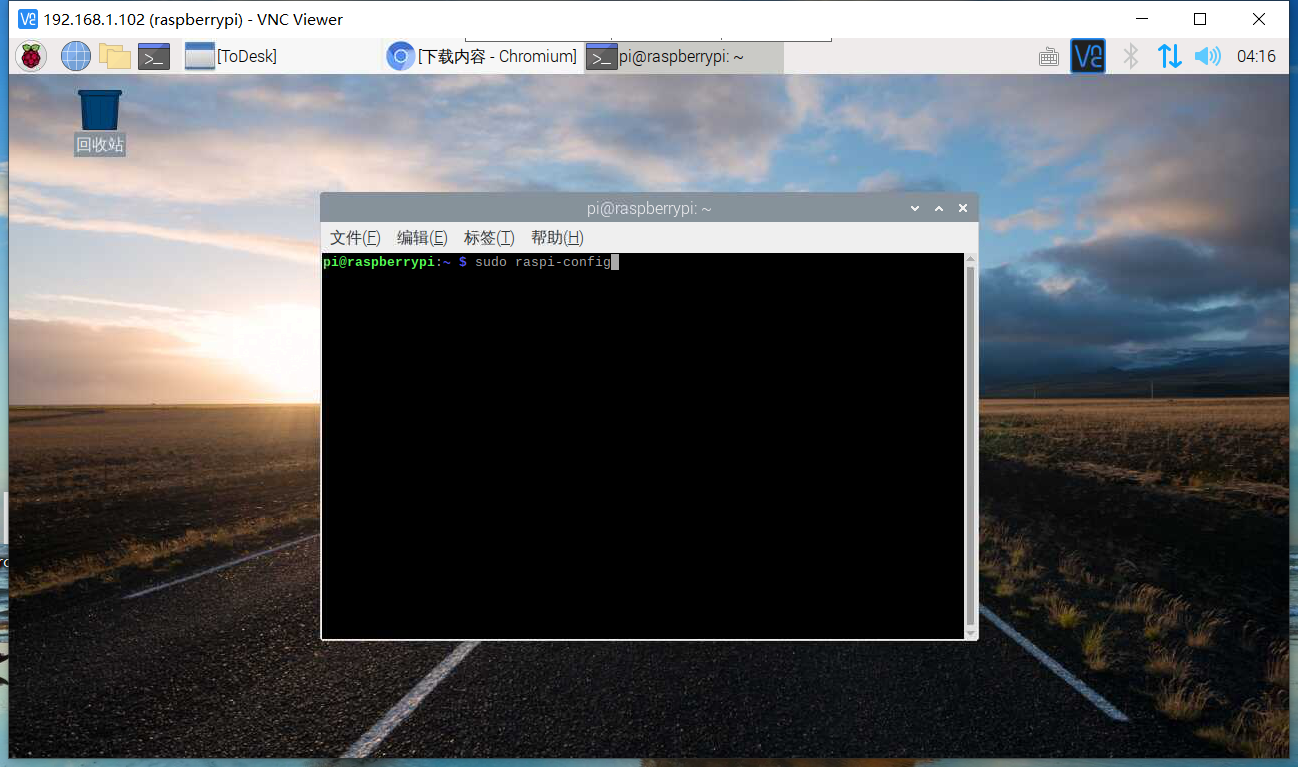The image size is (1298, 767).
Task: Open the 标签(T) terminal menu
Action: [489, 237]
